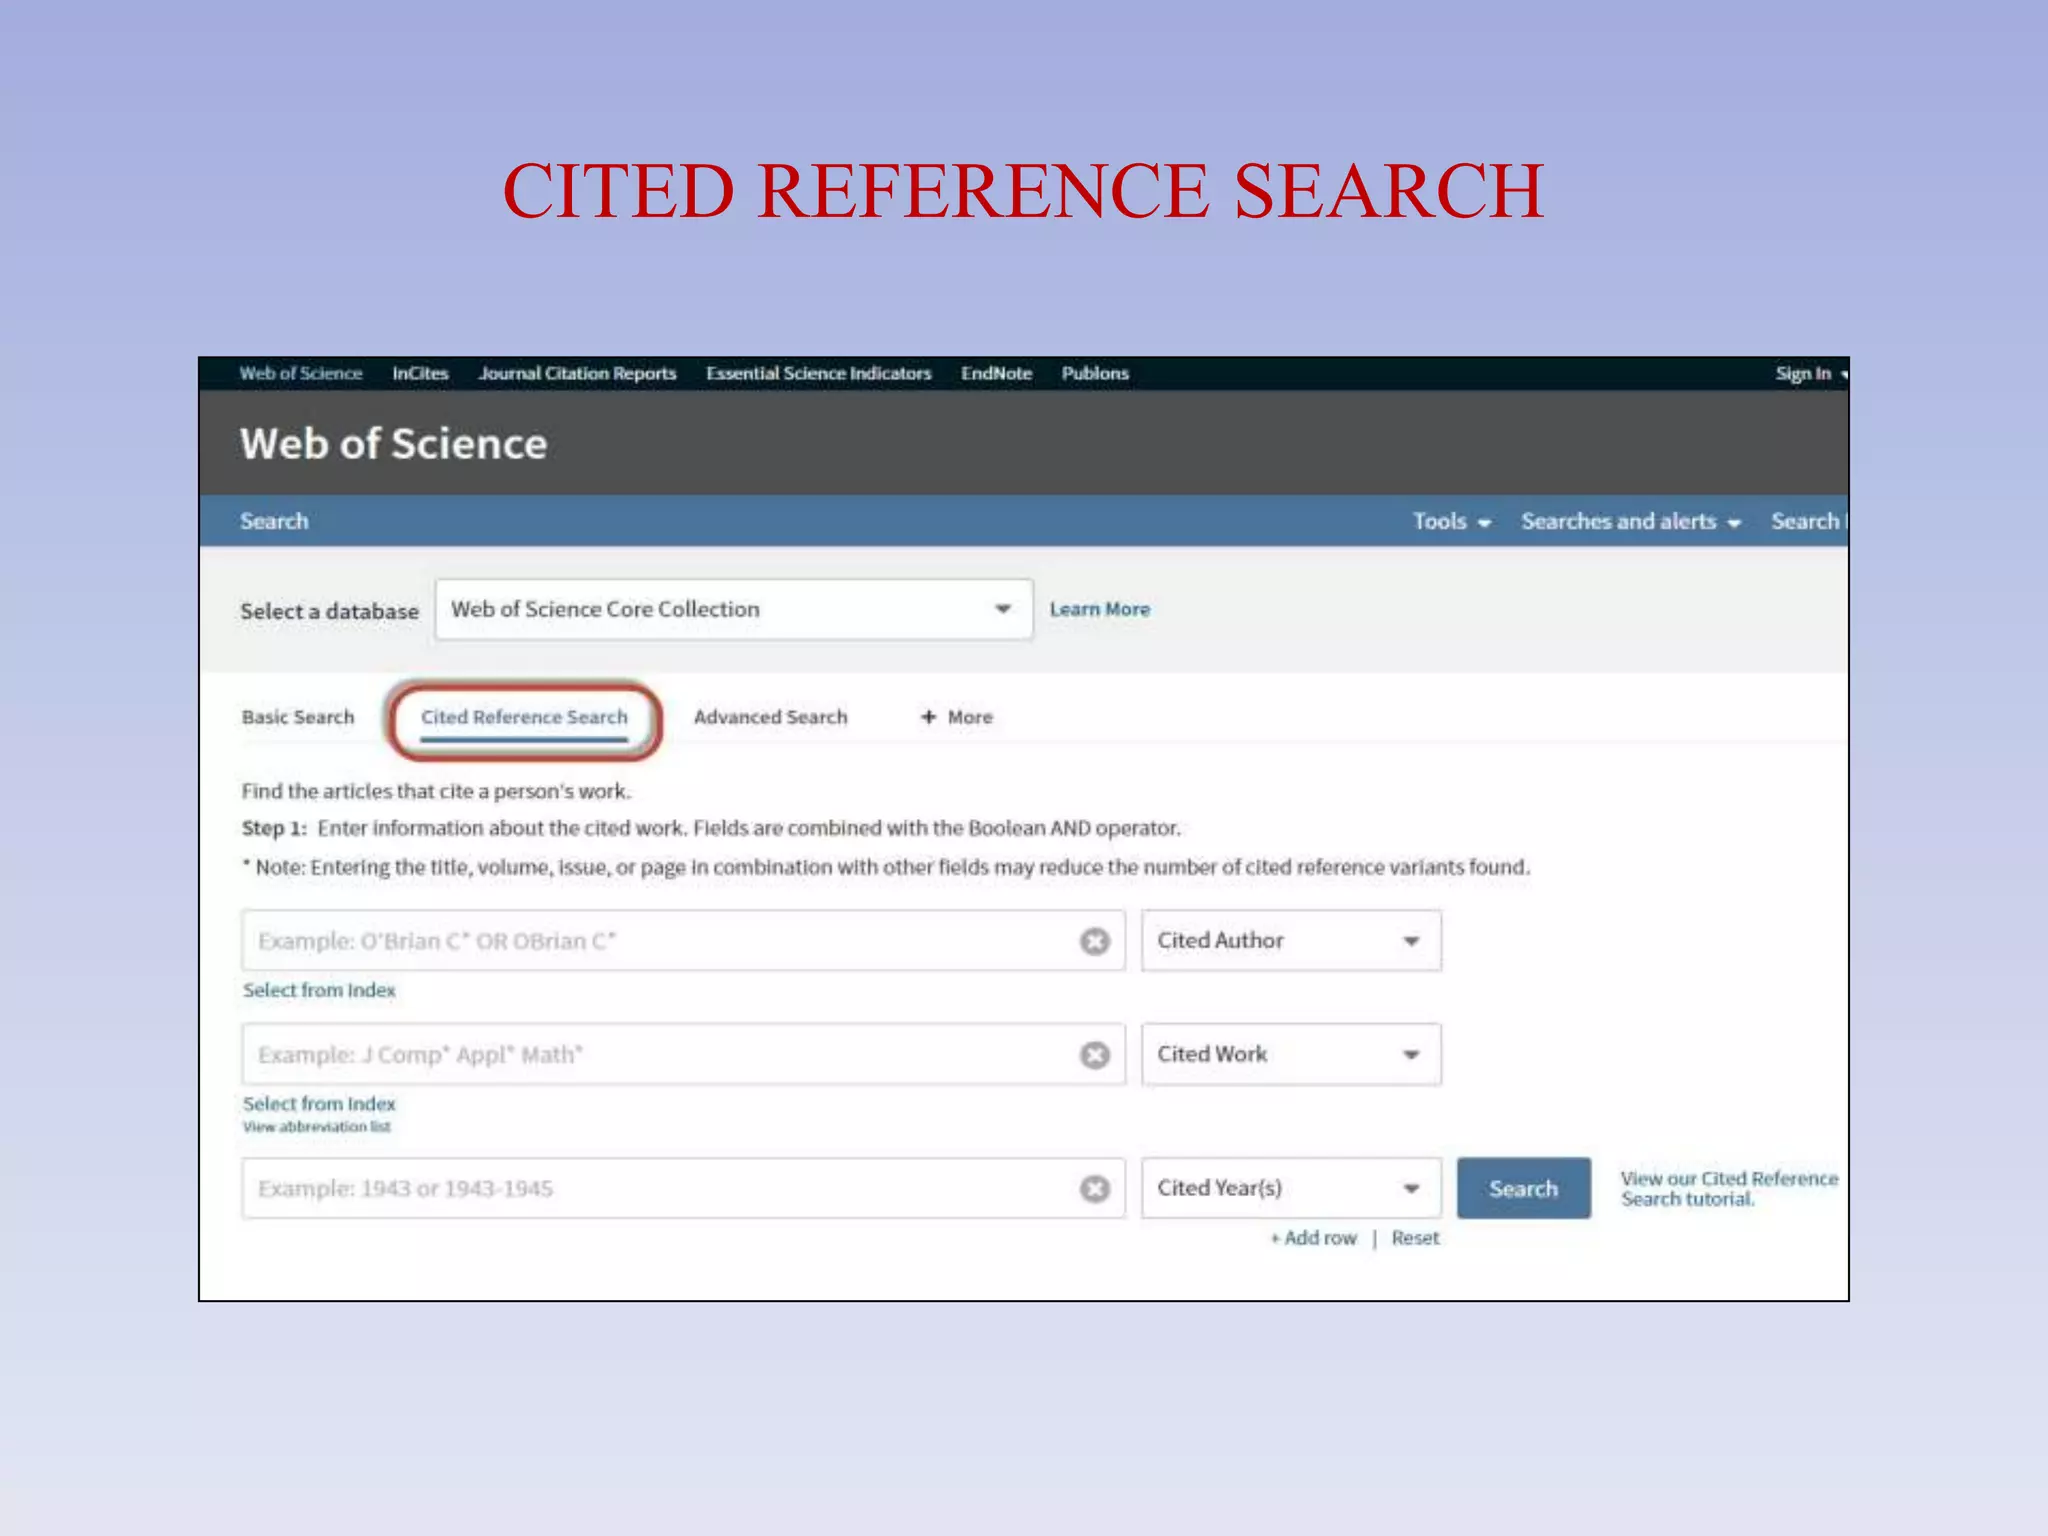
Task: Click the plus icon next to More
Action: pos(929,717)
